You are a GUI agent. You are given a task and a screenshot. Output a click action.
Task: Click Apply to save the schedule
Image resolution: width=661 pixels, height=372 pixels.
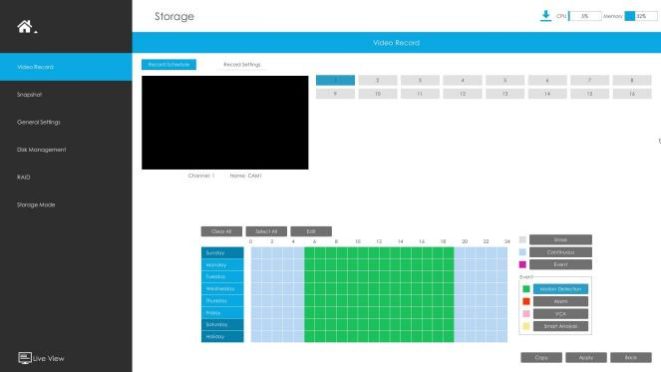tap(586, 358)
